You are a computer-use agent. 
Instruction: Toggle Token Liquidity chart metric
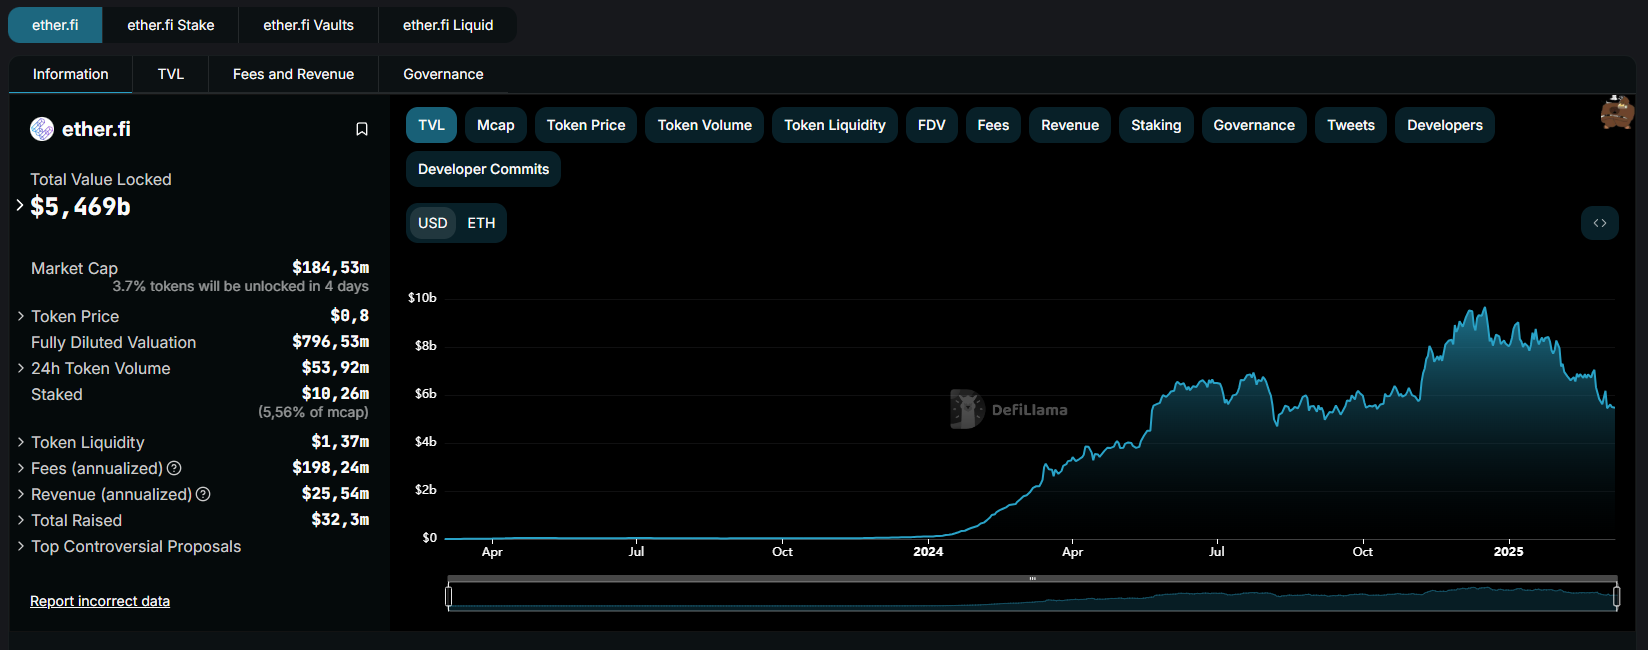[x=835, y=125]
